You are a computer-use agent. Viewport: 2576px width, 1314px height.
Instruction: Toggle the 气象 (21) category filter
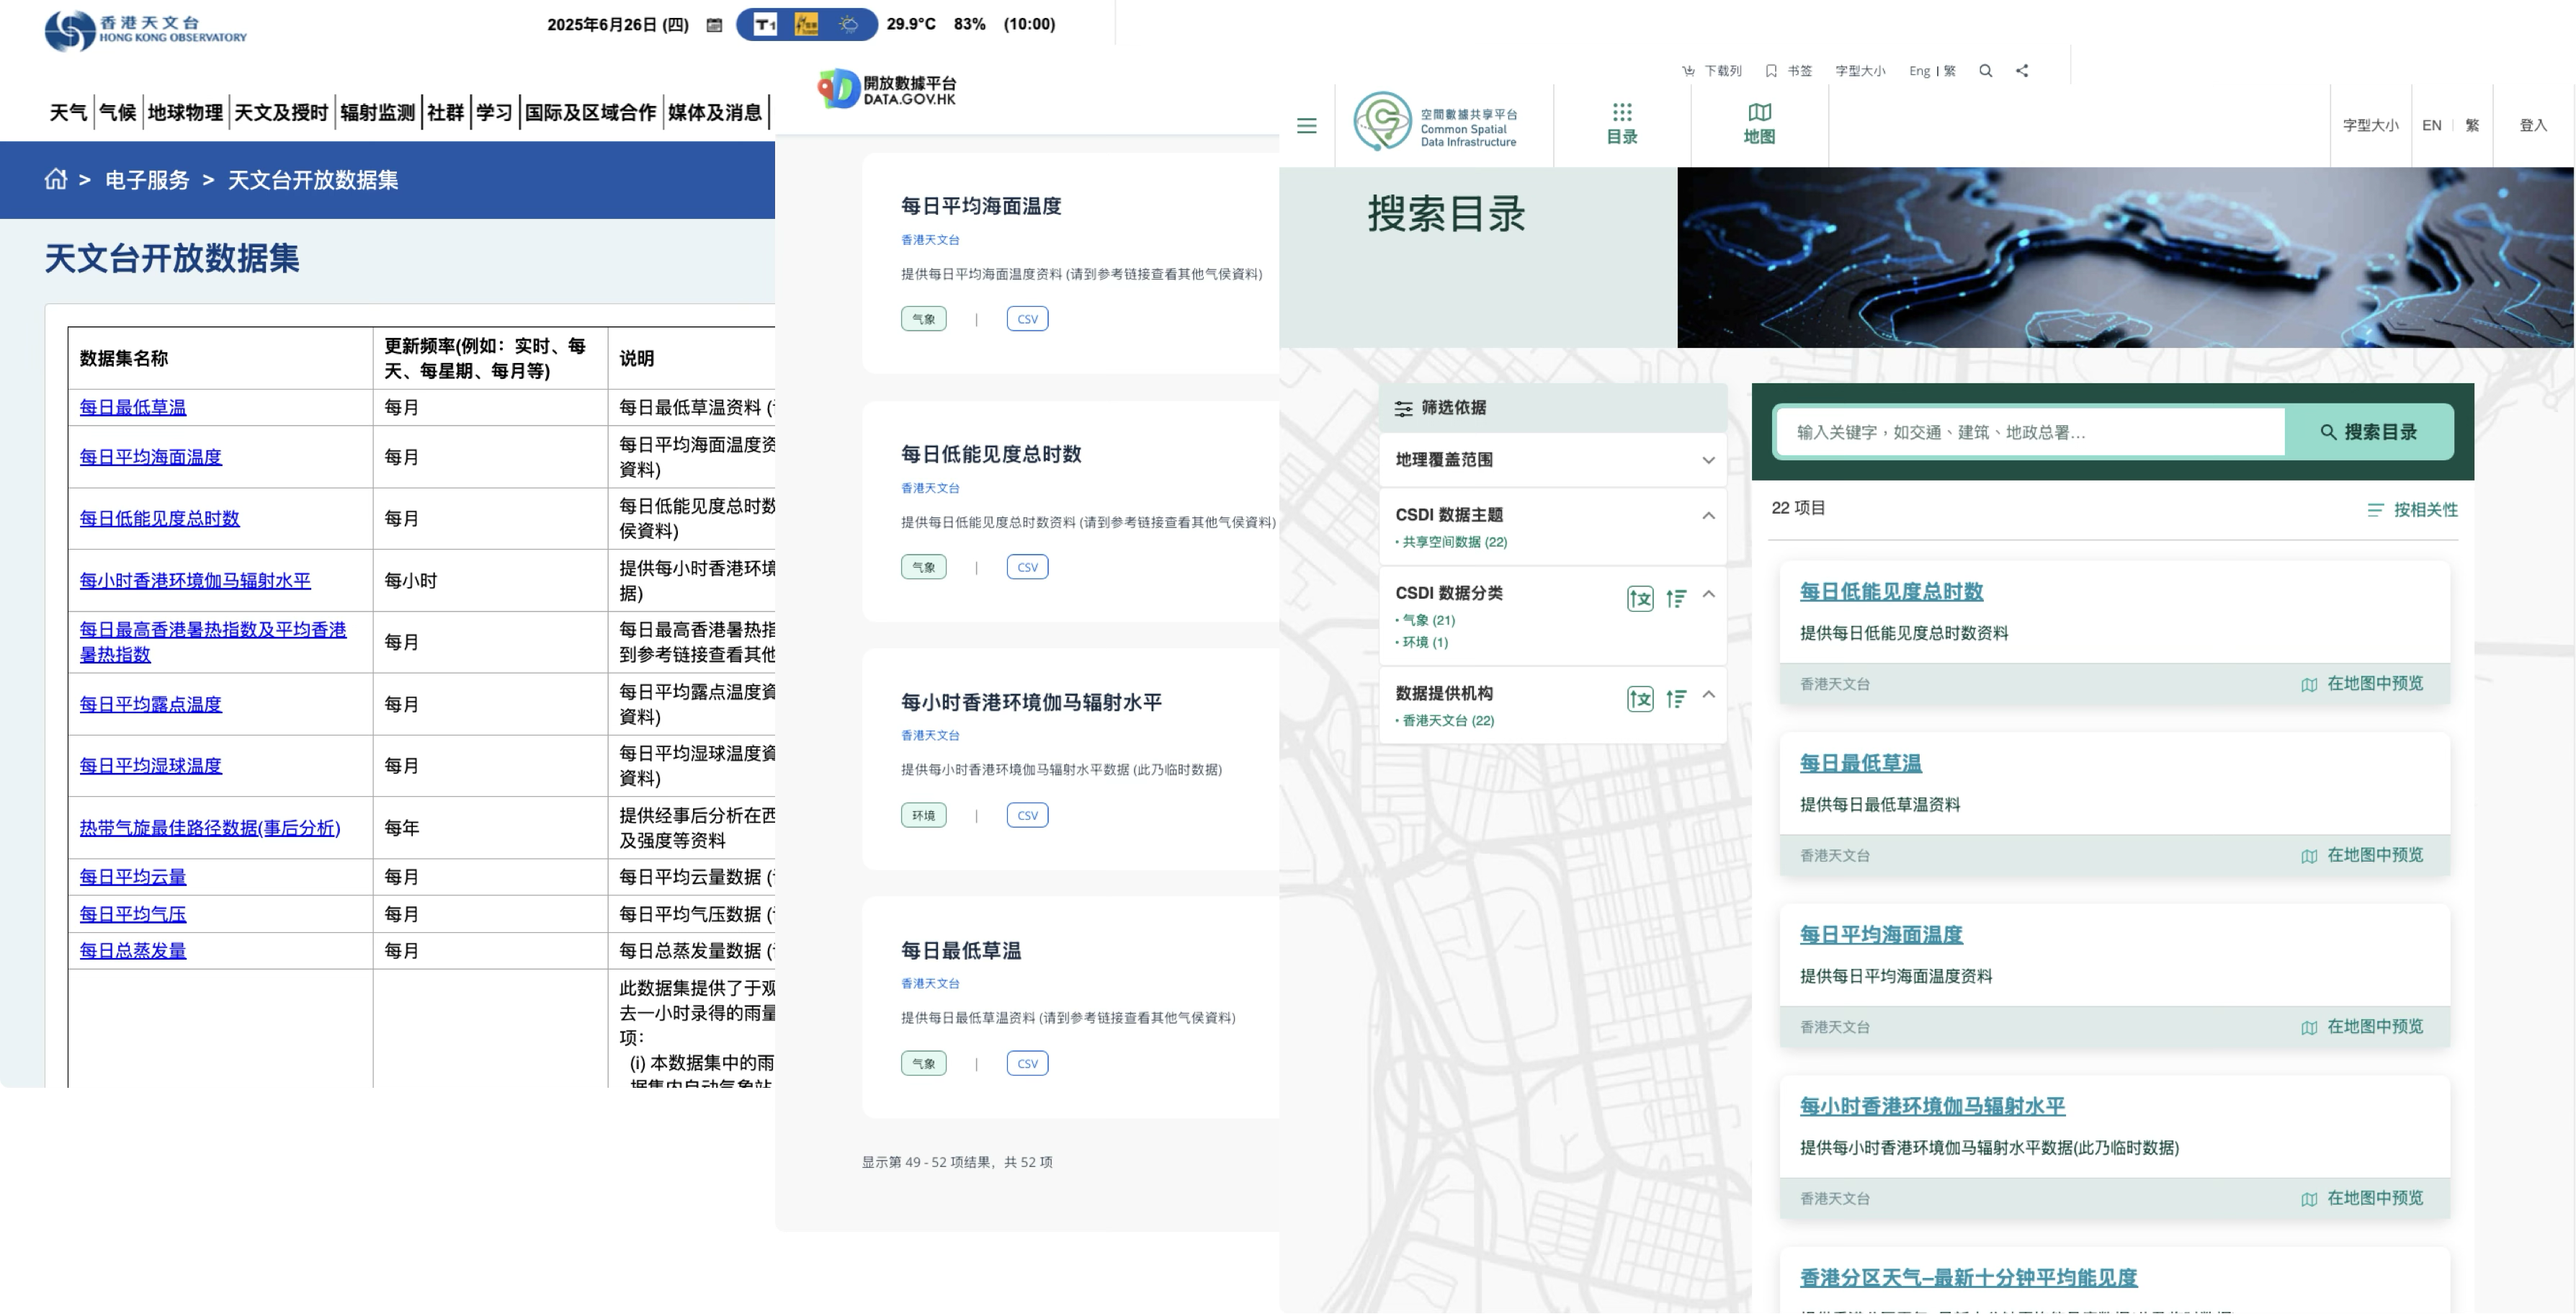pyautogui.click(x=1428, y=620)
